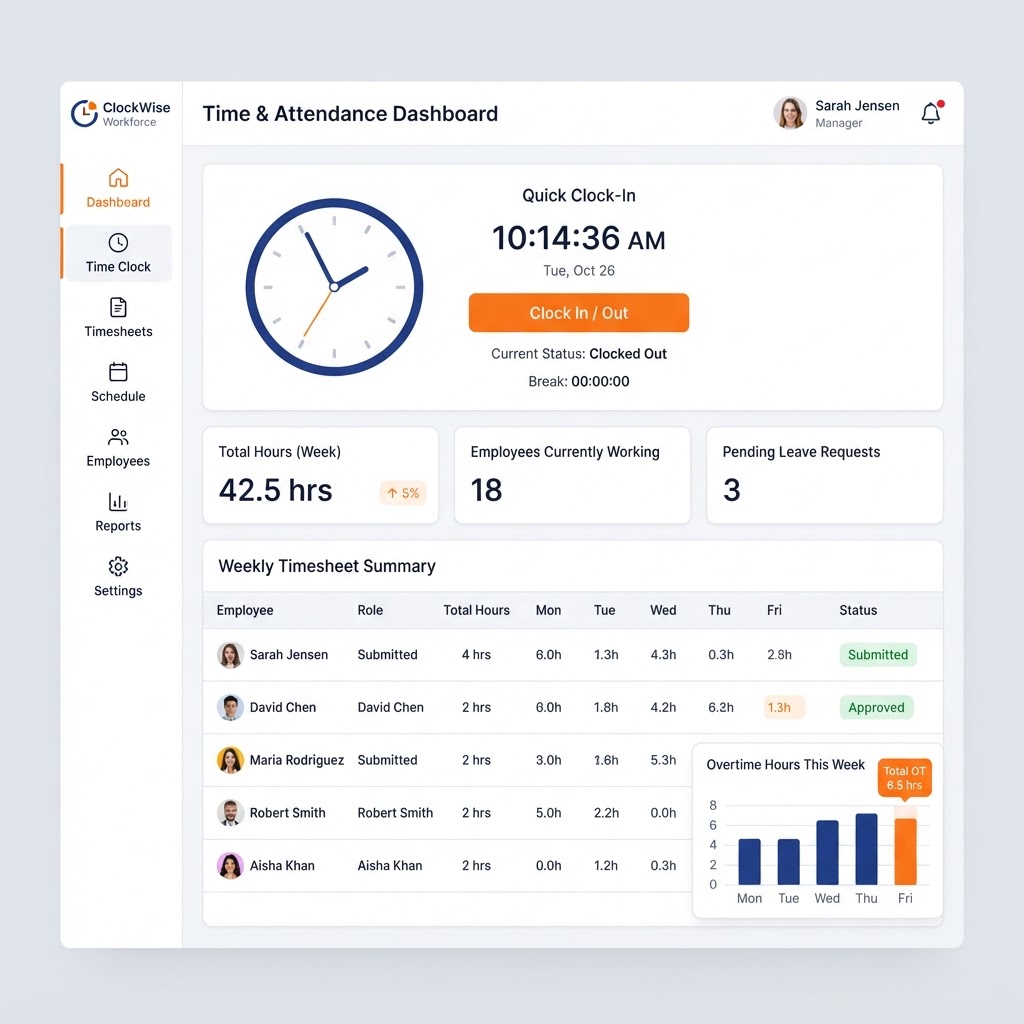The height and width of the screenshot is (1024, 1024).
Task: Click the Reports bar chart icon
Action: click(x=118, y=501)
